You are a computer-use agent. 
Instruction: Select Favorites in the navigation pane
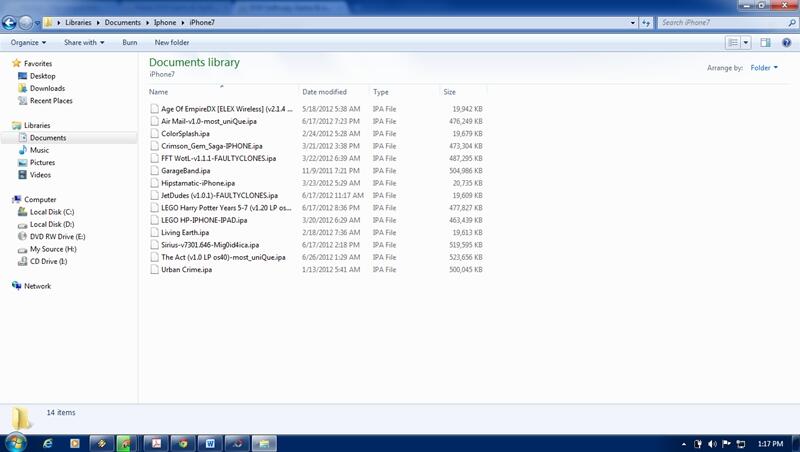[x=38, y=63]
